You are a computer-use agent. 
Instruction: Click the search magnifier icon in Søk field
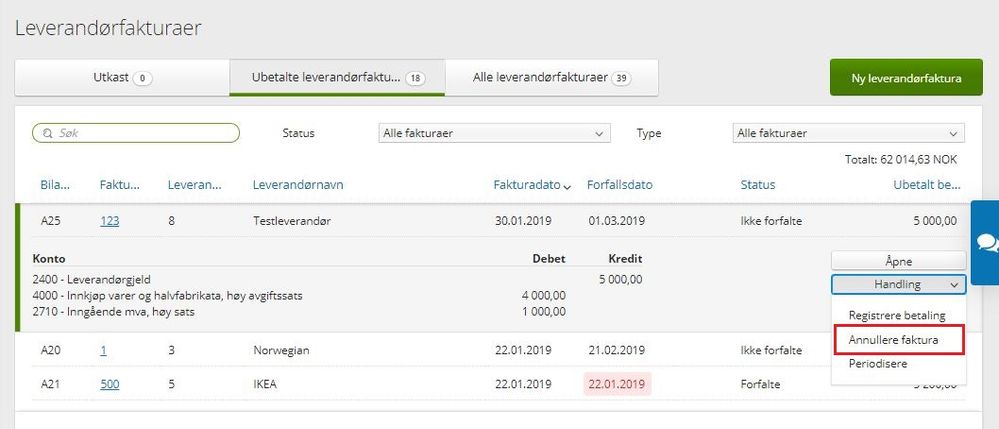tap(45, 133)
